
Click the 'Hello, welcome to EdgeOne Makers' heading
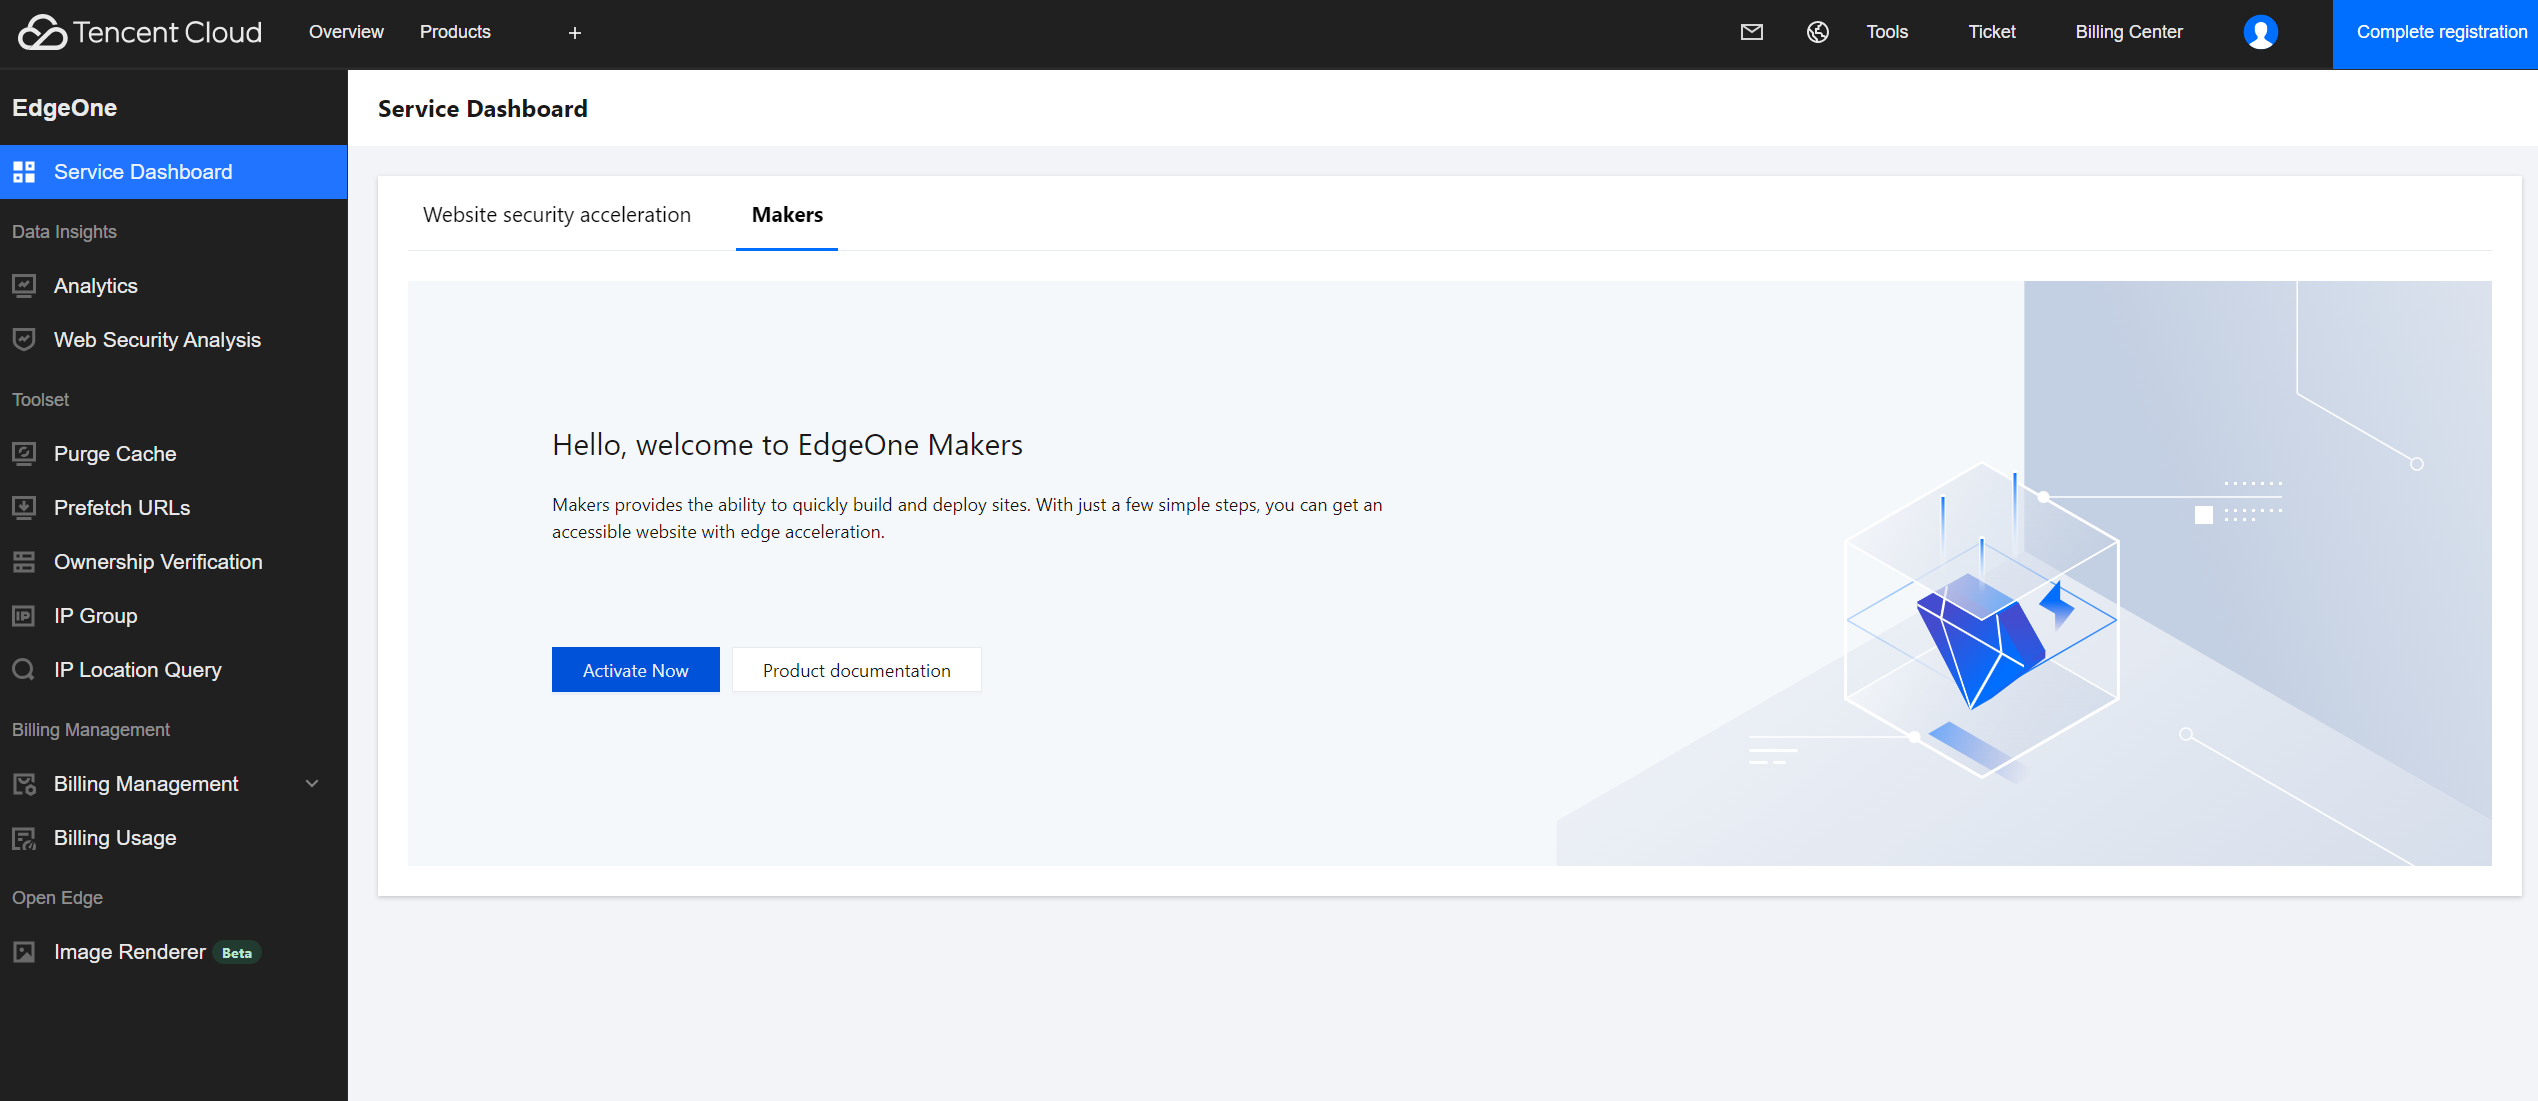787,445
